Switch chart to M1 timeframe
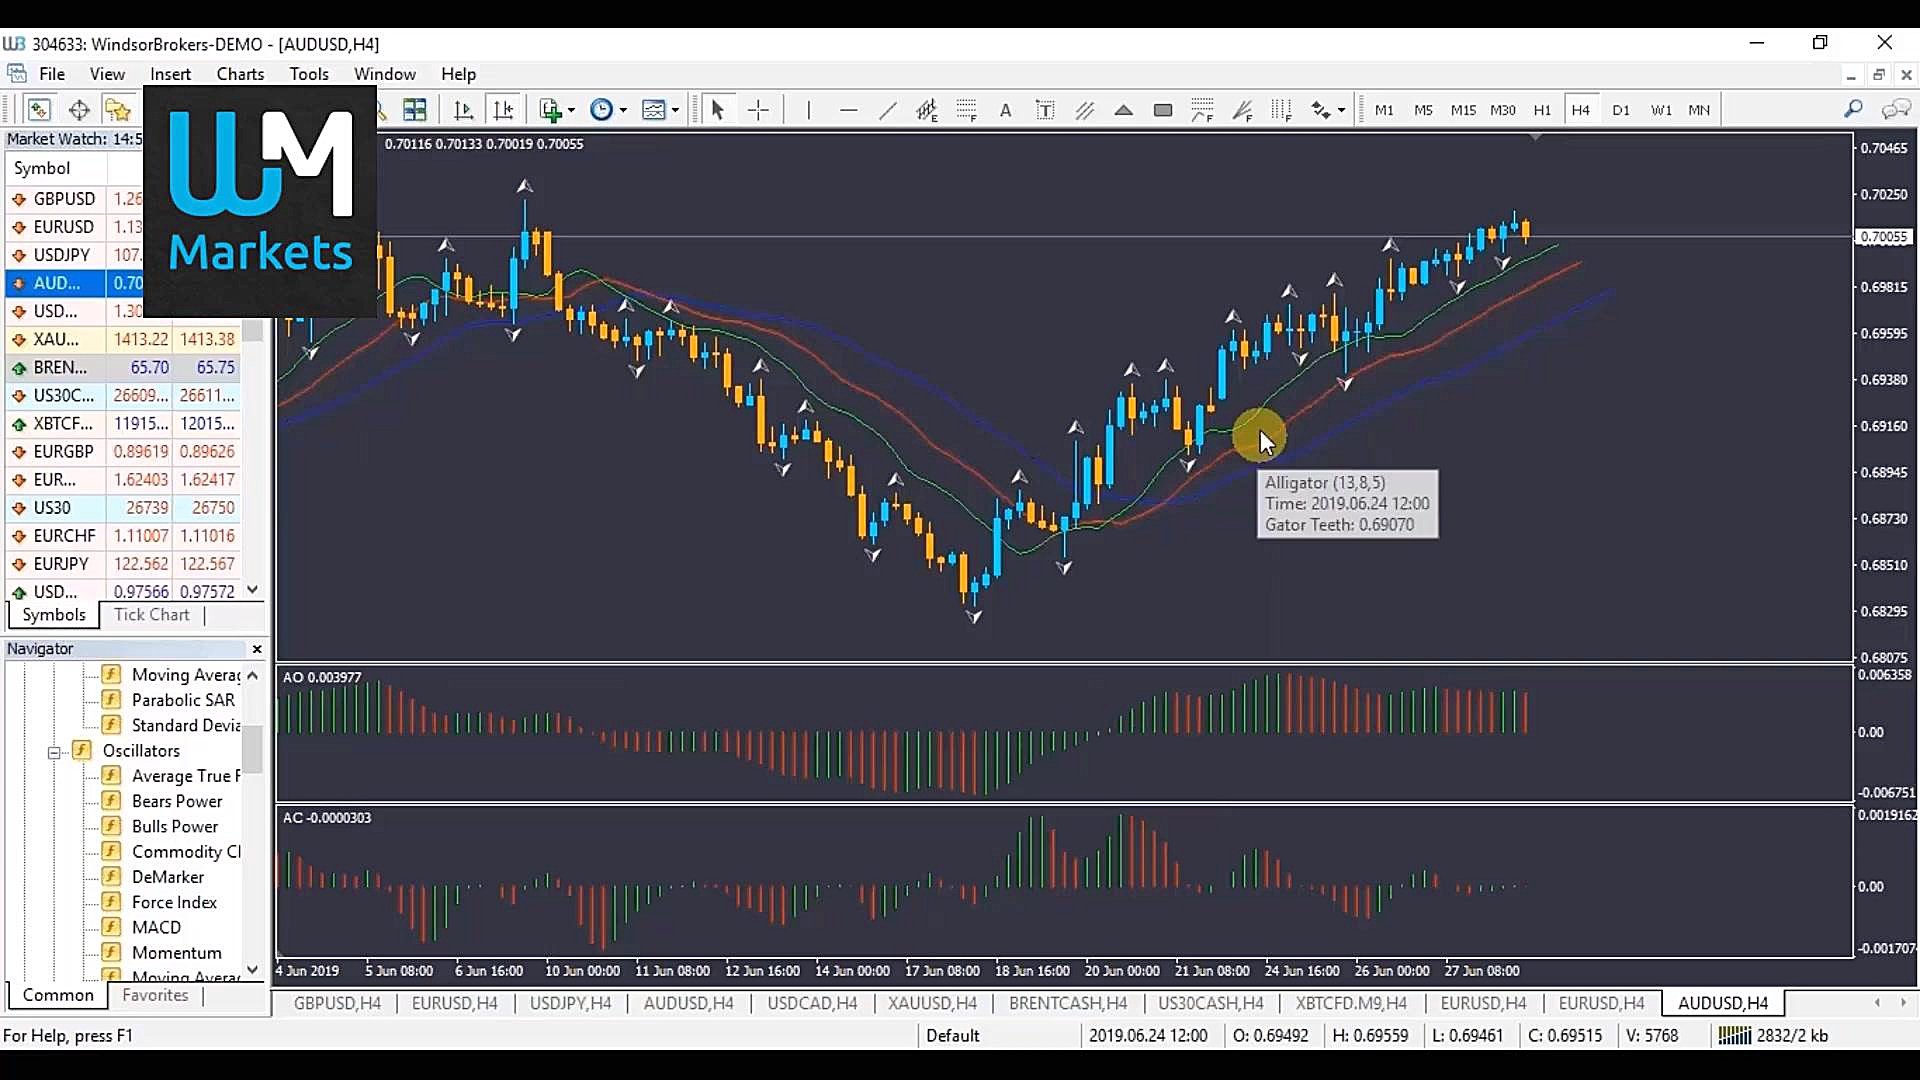 pyautogui.click(x=1384, y=110)
